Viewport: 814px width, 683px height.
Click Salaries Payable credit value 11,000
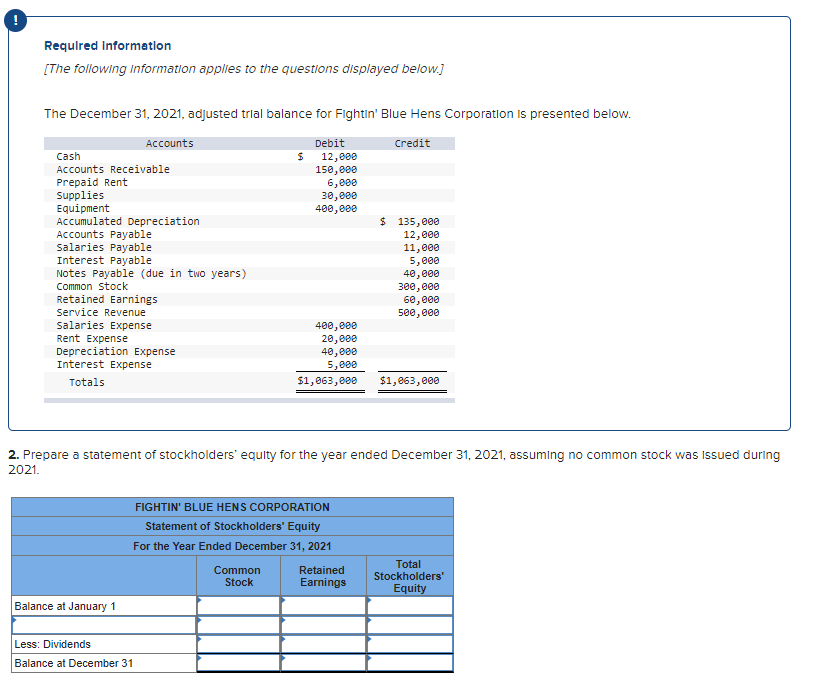pos(421,248)
